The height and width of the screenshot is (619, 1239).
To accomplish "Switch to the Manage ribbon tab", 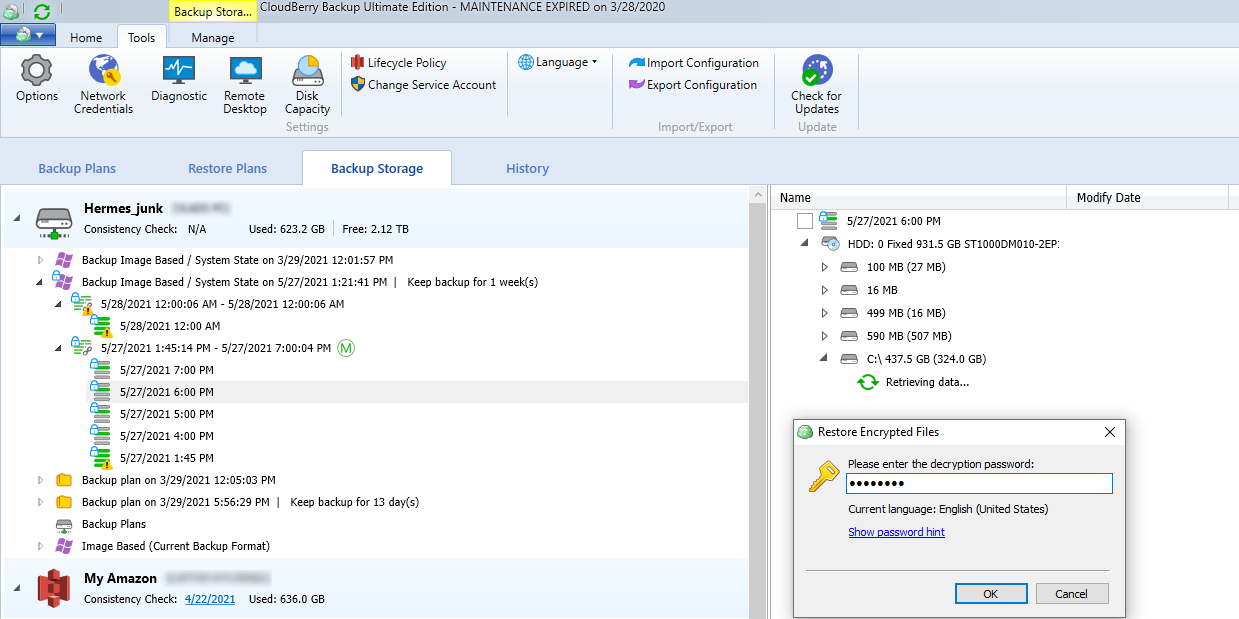I will (x=212, y=38).
